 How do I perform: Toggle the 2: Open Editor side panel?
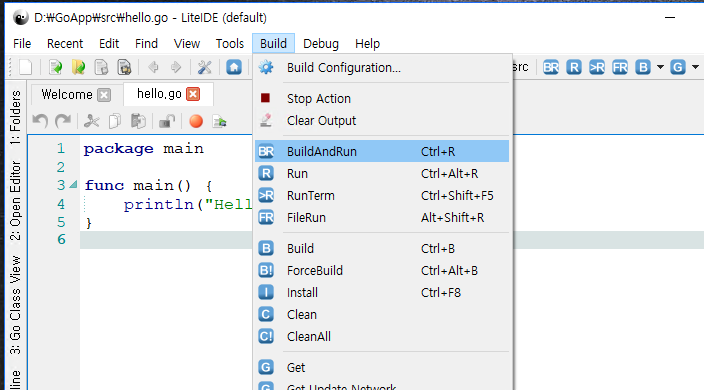click(x=16, y=200)
